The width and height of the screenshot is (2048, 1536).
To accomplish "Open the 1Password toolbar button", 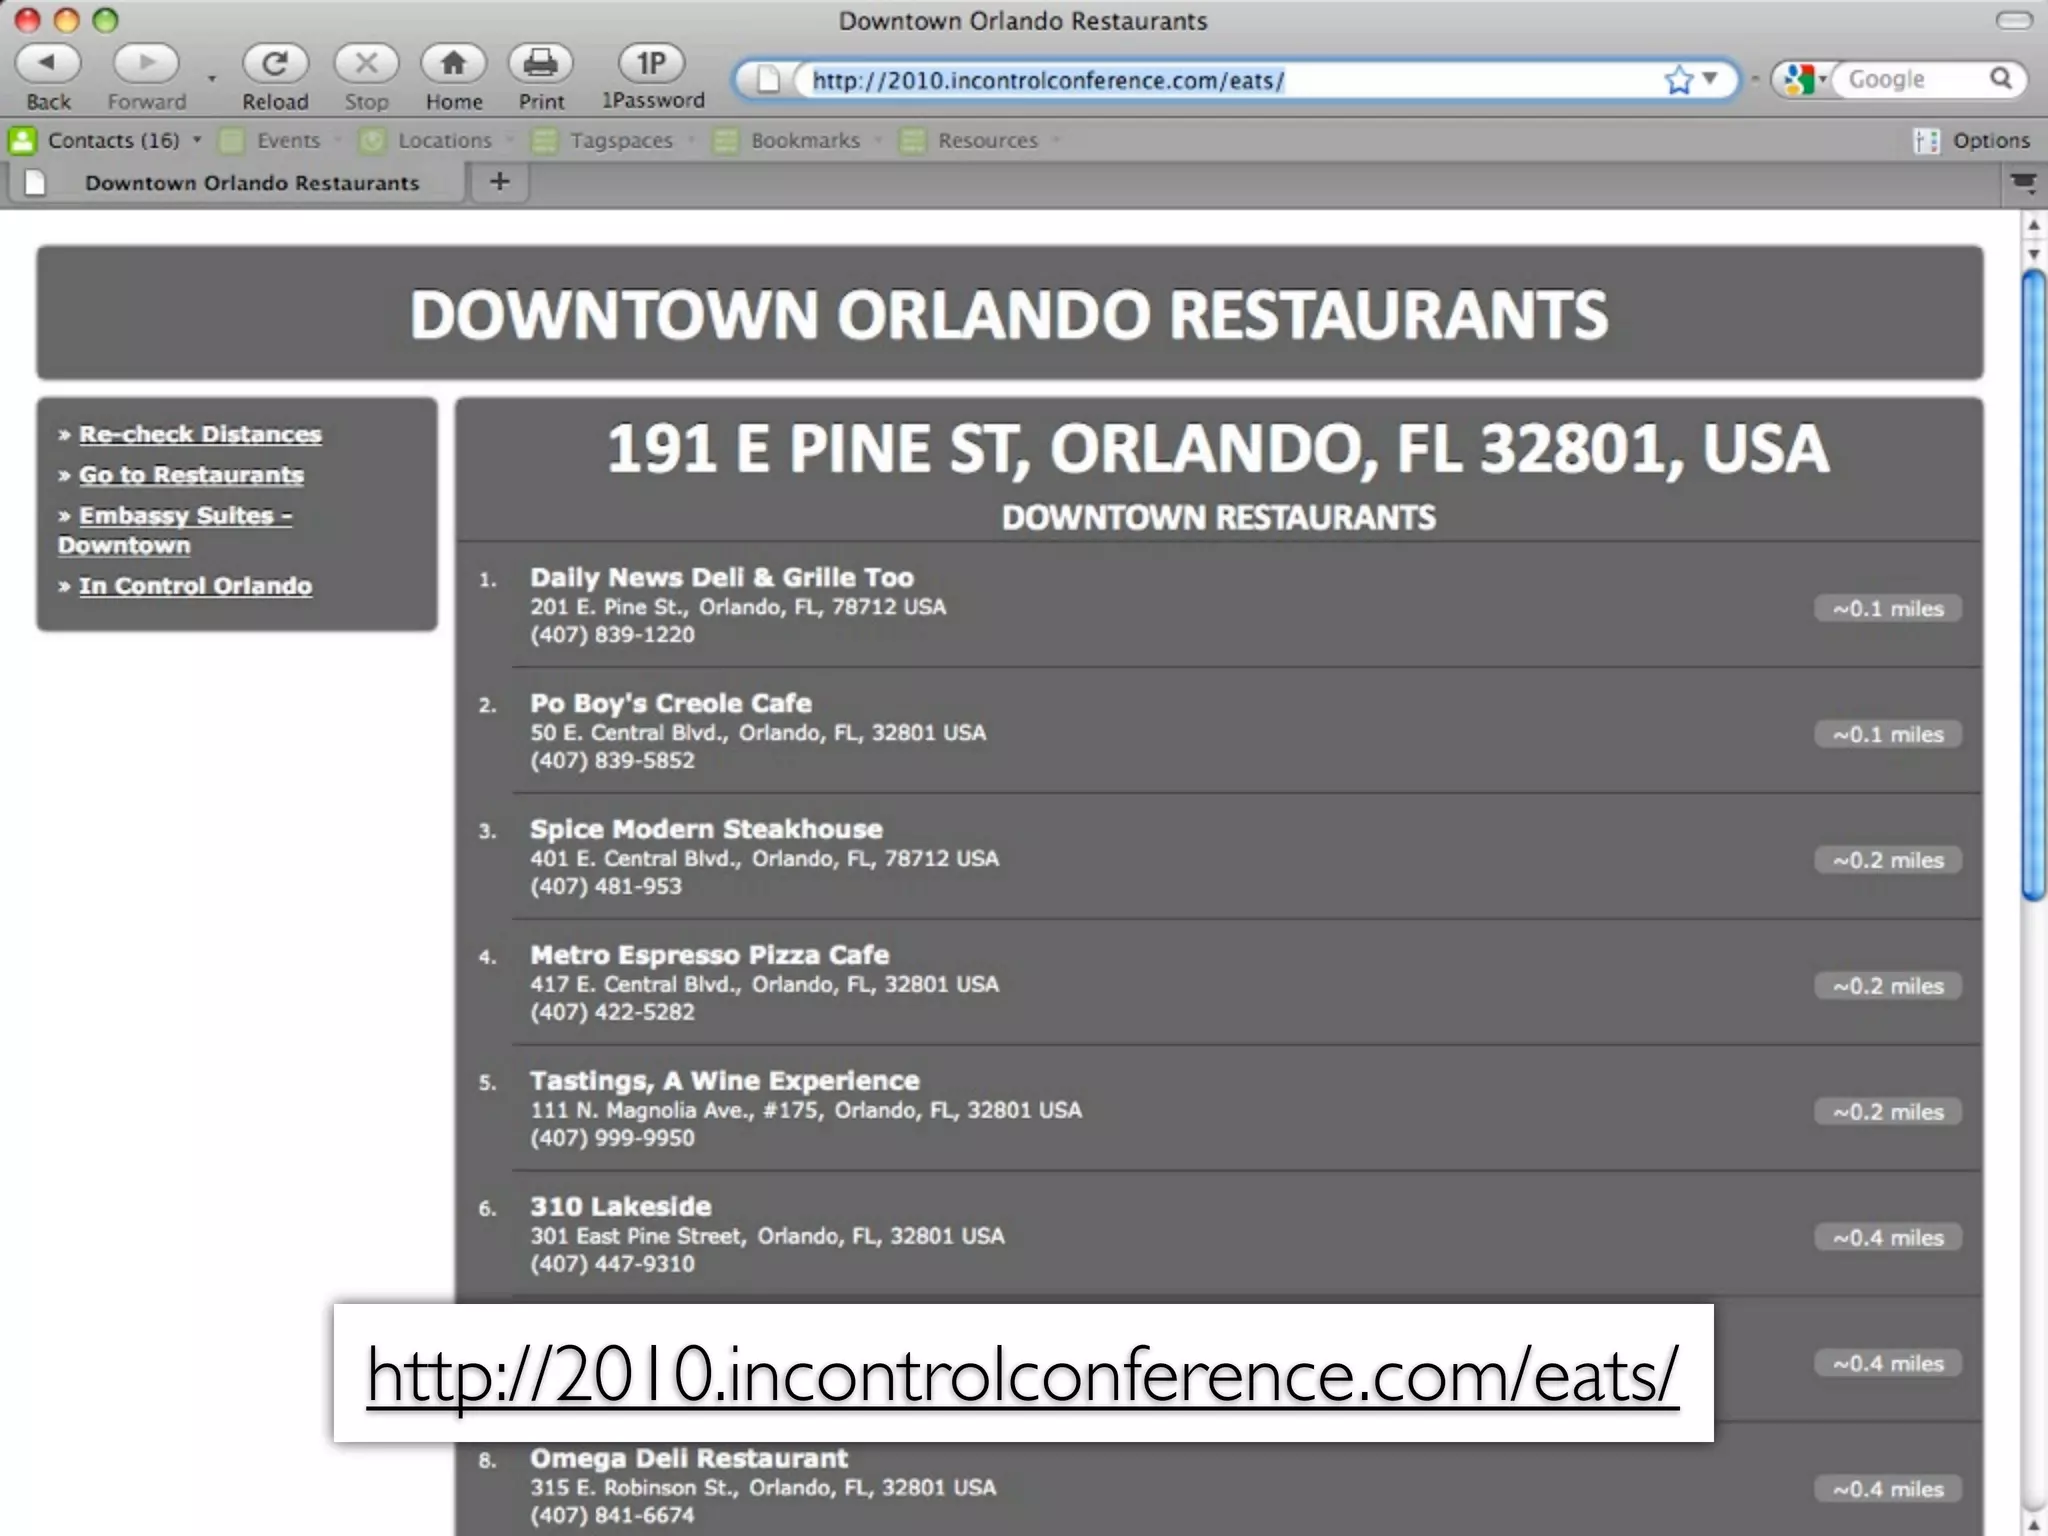I will tap(652, 63).
